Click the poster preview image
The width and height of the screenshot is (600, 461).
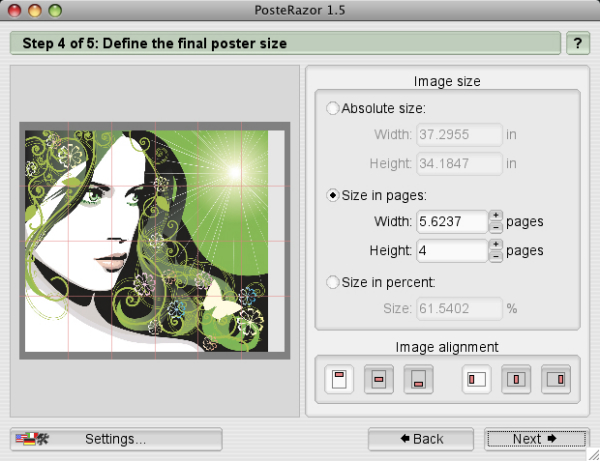tap(155, 241)
